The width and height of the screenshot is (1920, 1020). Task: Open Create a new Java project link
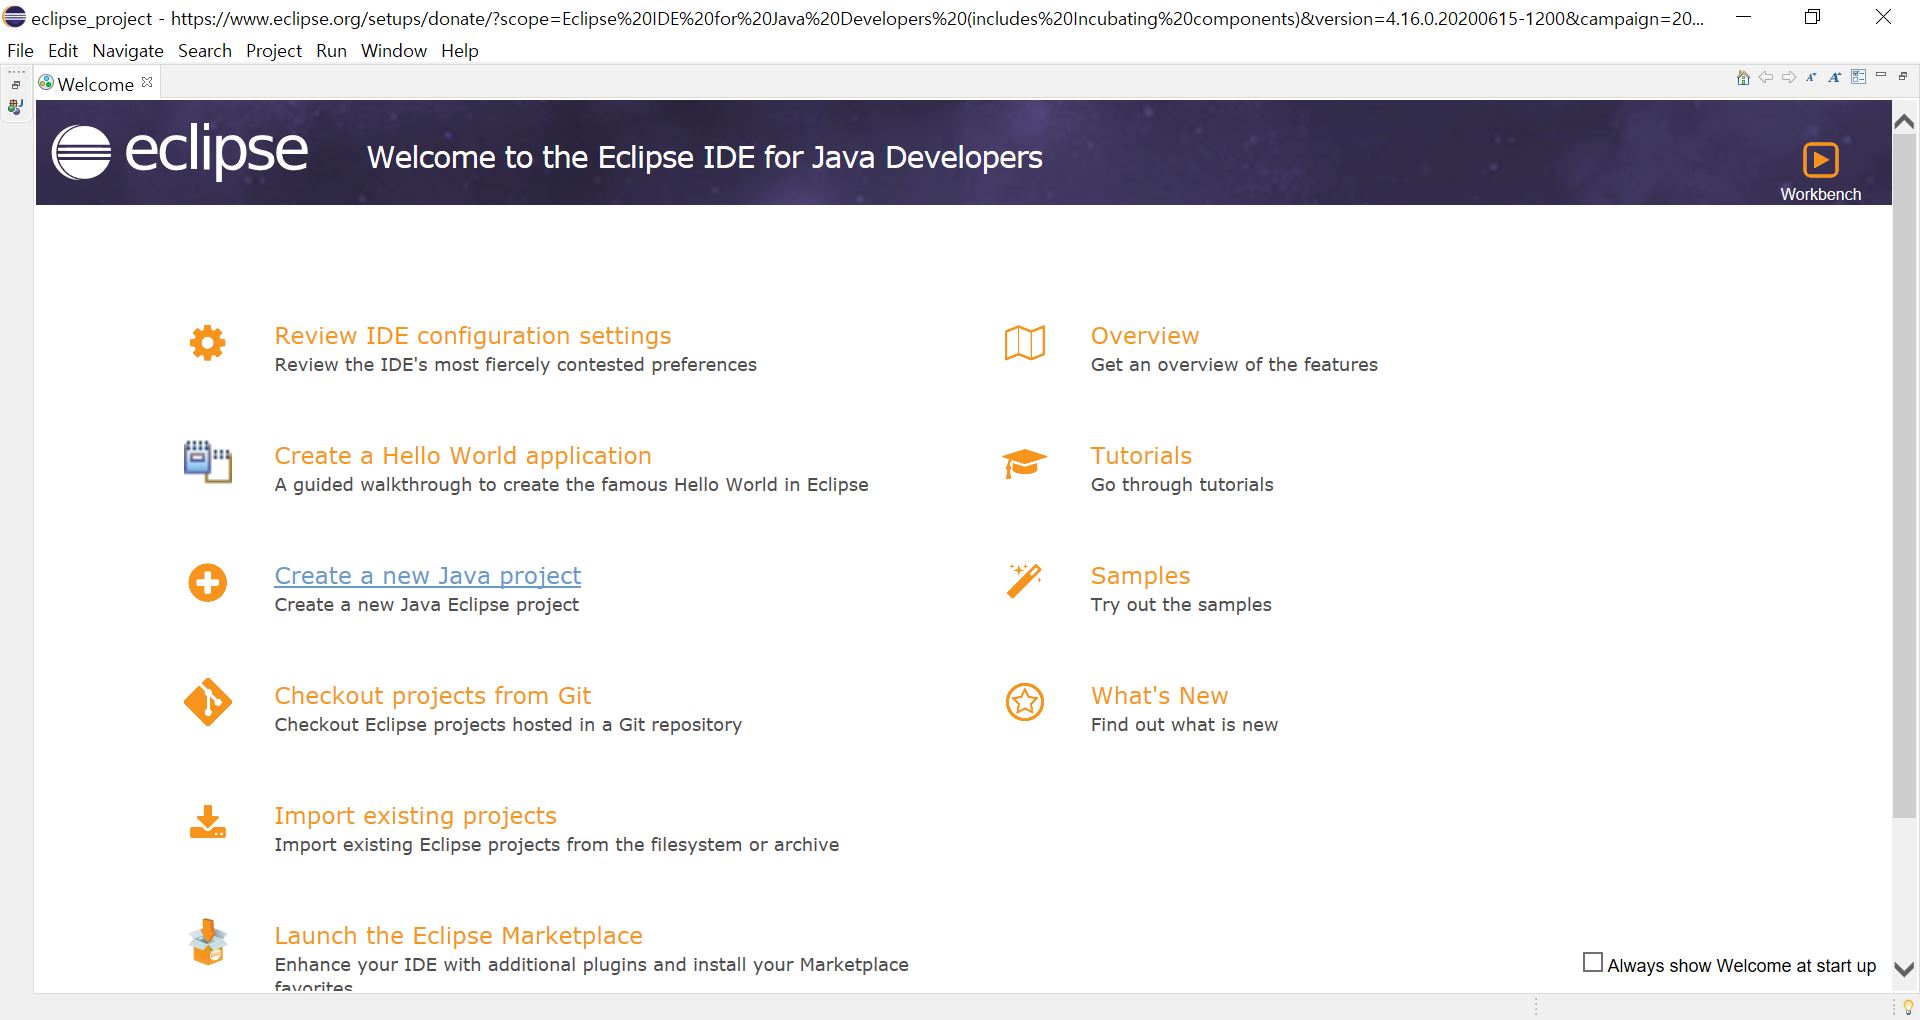(x=428, y=576)
